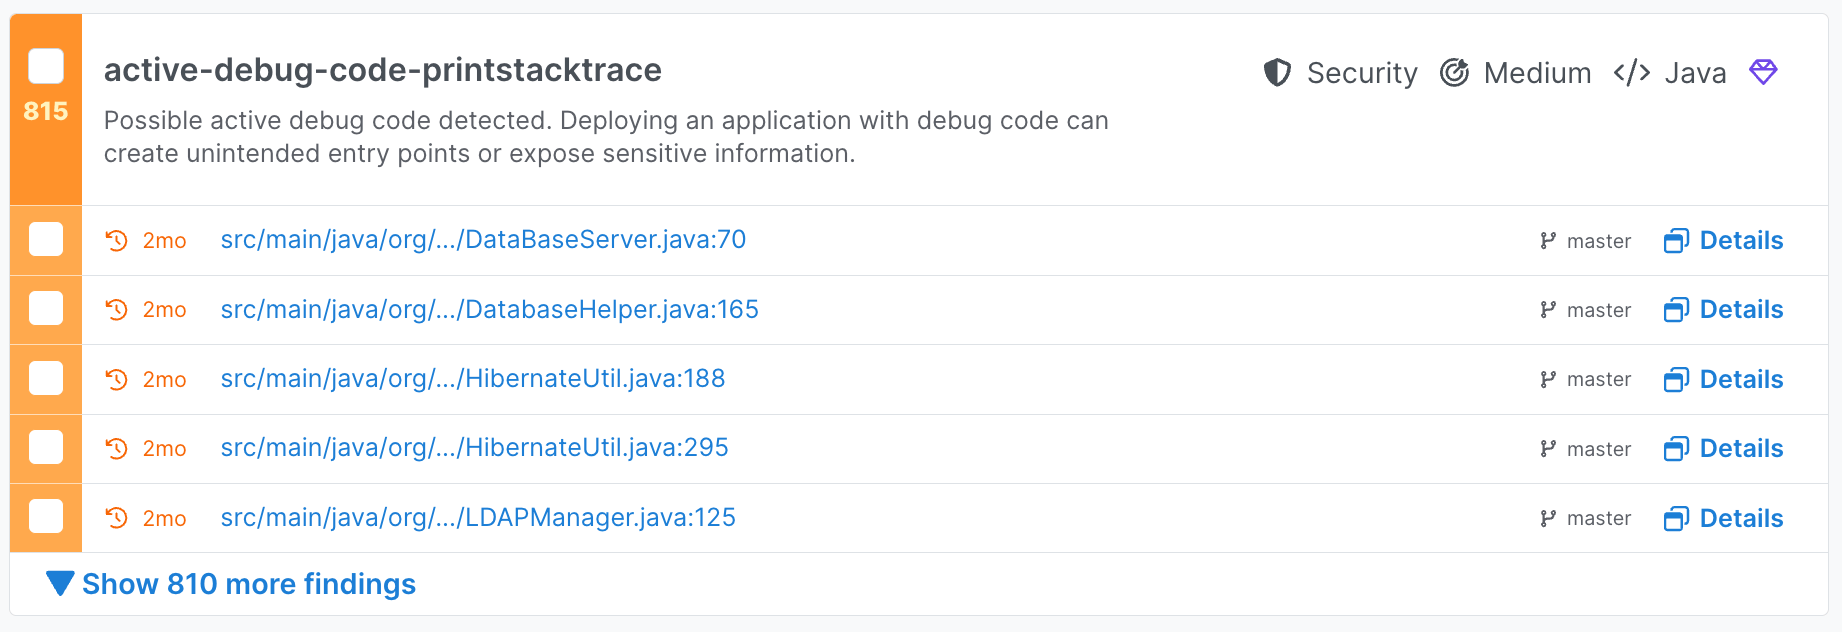Click the purple diamond pro icon

(x=1763, y=72)
